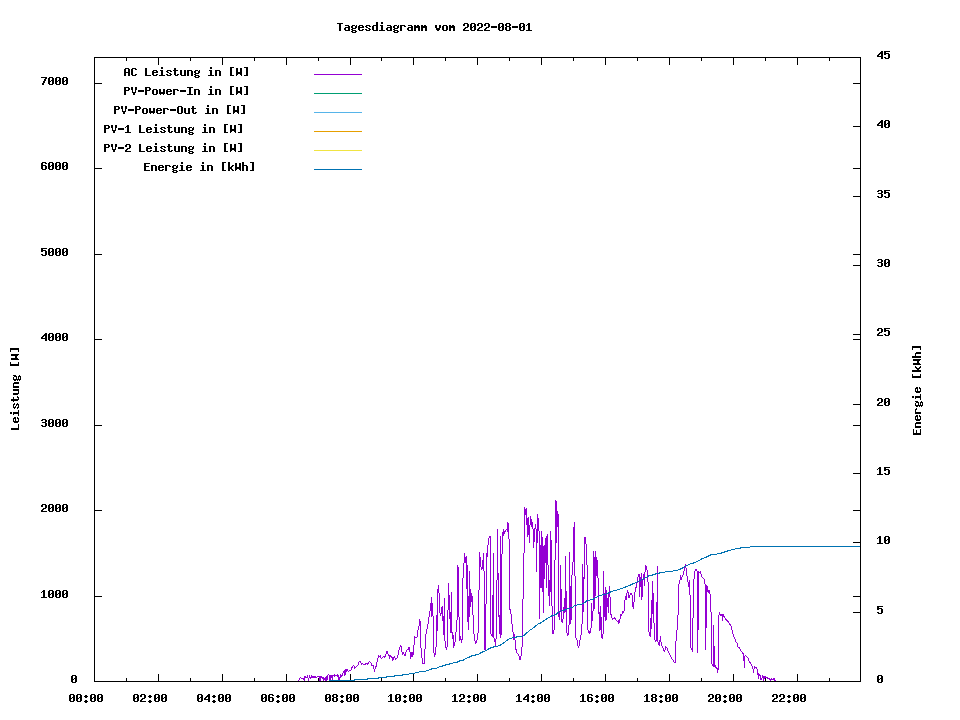Click the 12:00 time axis label
Viewport: 960px width, 720px height.
pos(469,698)
